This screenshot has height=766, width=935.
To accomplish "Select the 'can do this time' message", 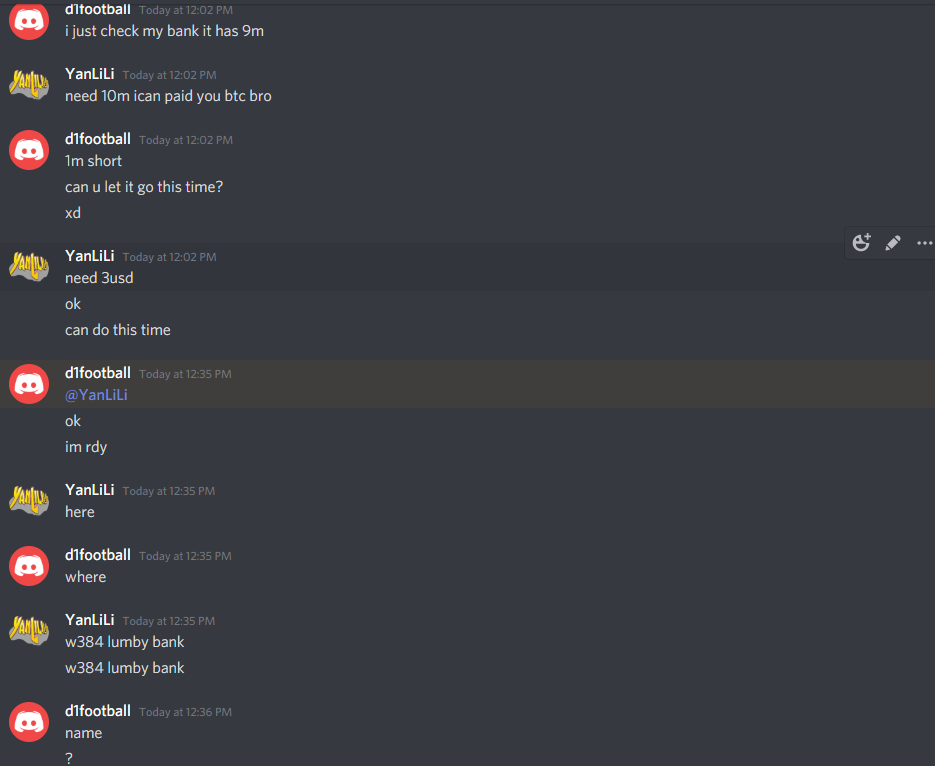I will [x=117, y=330].
